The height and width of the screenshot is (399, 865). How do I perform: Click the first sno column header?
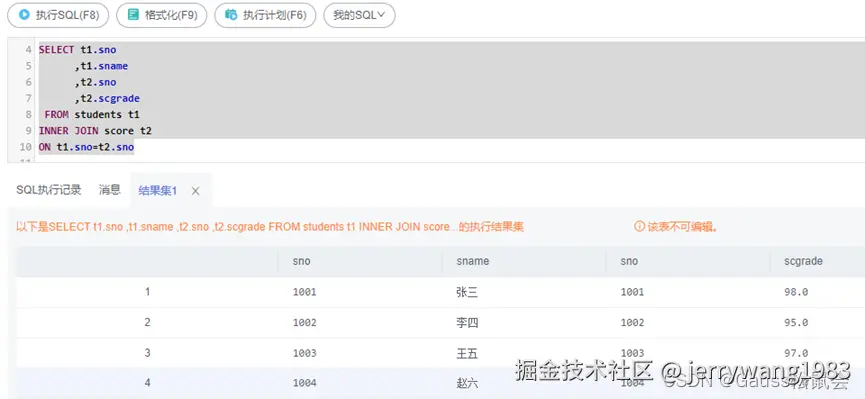(x=302, y=261)
